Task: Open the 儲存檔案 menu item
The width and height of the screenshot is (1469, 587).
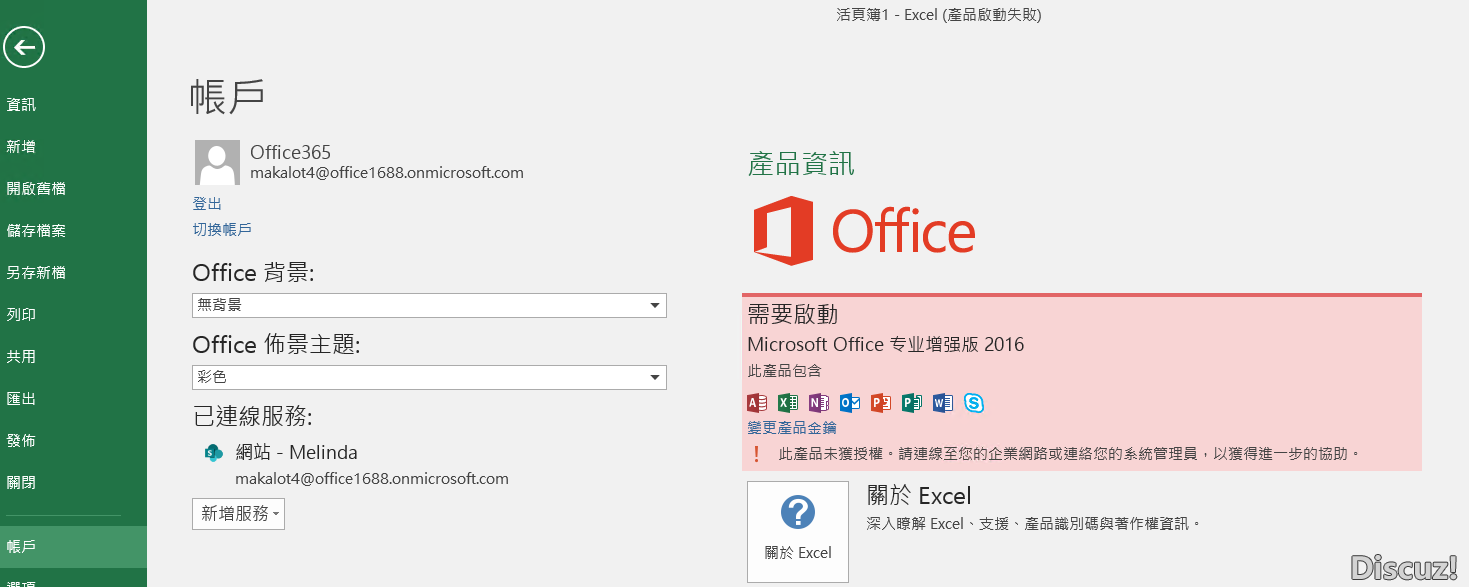Action: (73, 230)
